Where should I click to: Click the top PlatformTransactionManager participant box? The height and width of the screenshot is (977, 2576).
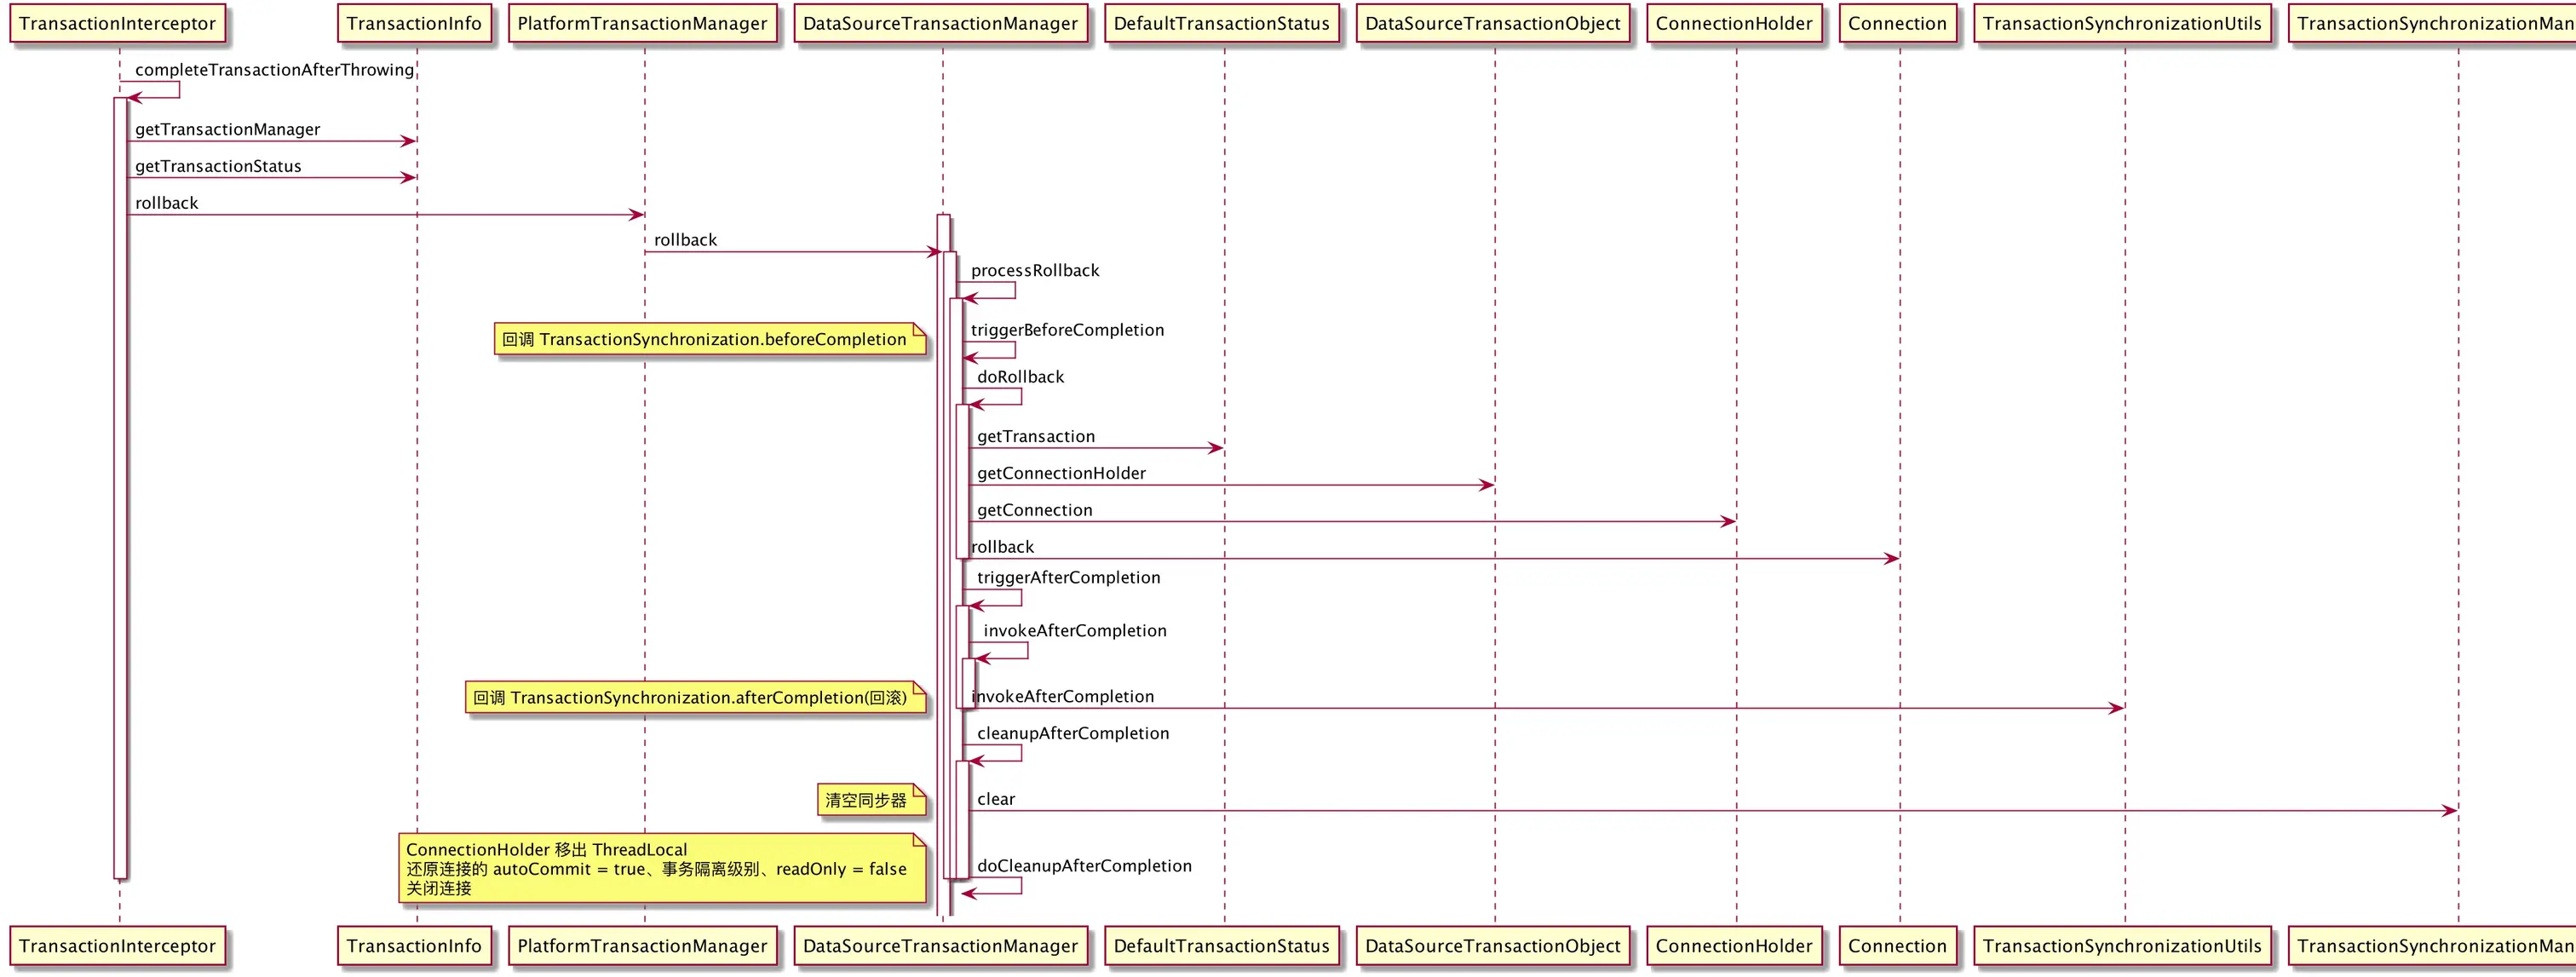pos(642,24)
